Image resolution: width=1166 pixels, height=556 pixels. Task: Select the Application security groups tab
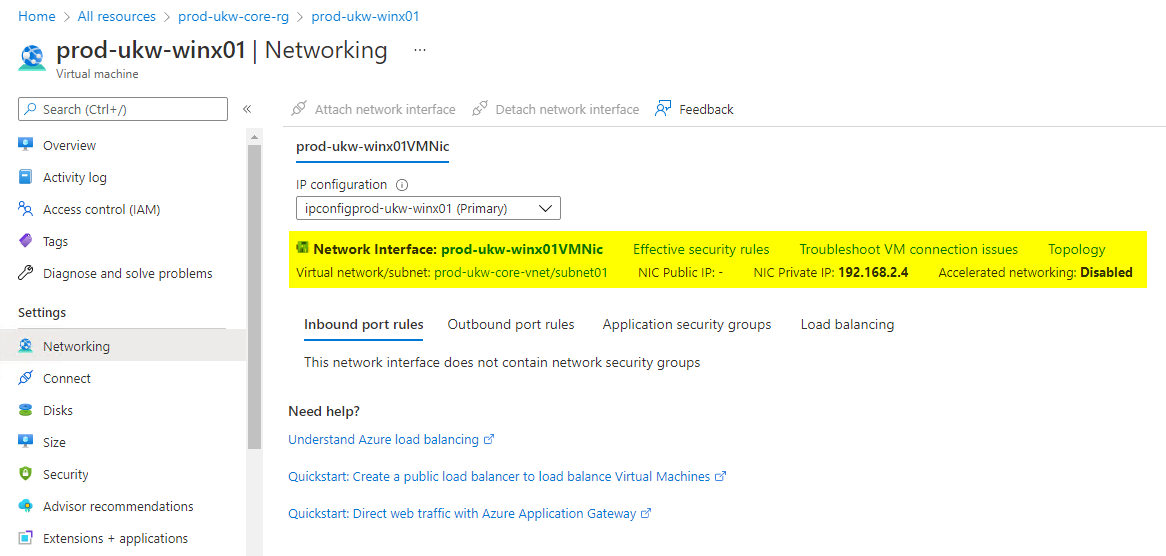[x=687, y=324]
